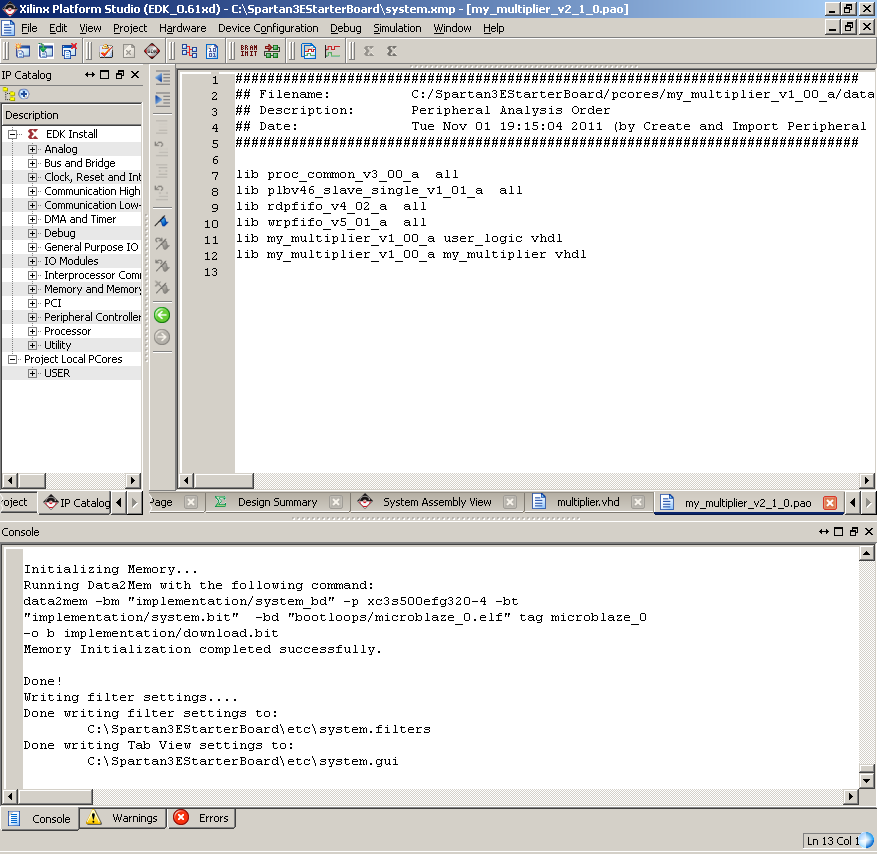877x854 pixels.
Task: Open the Device Configuration menu
Action: 268,28
